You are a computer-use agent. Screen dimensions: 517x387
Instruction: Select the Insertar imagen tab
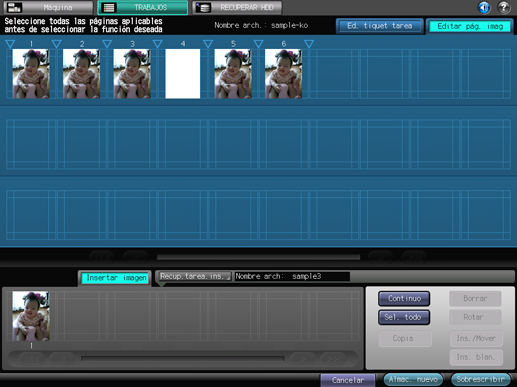[116, 278]
